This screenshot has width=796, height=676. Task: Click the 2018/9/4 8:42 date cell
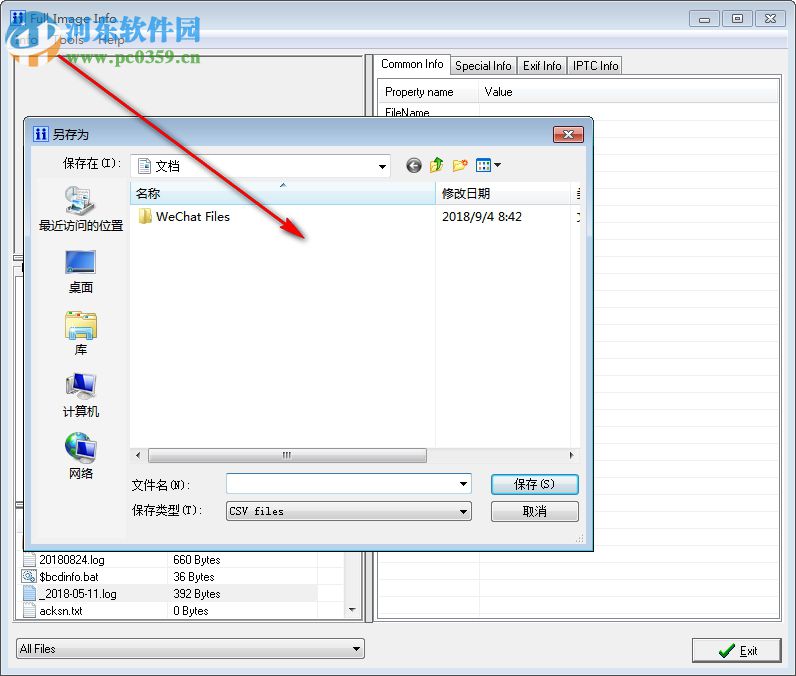pos(482,217)
